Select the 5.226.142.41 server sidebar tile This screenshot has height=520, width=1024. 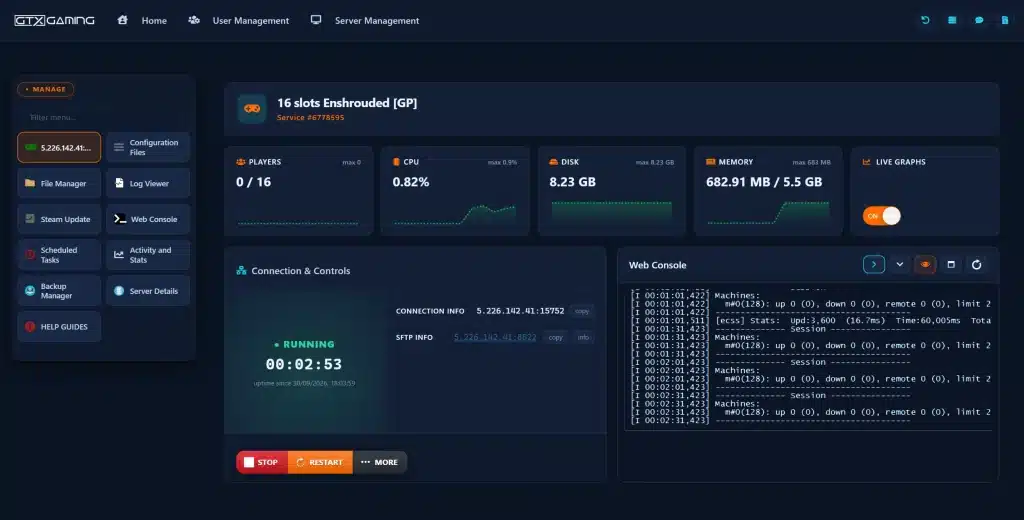click(59, 147)
